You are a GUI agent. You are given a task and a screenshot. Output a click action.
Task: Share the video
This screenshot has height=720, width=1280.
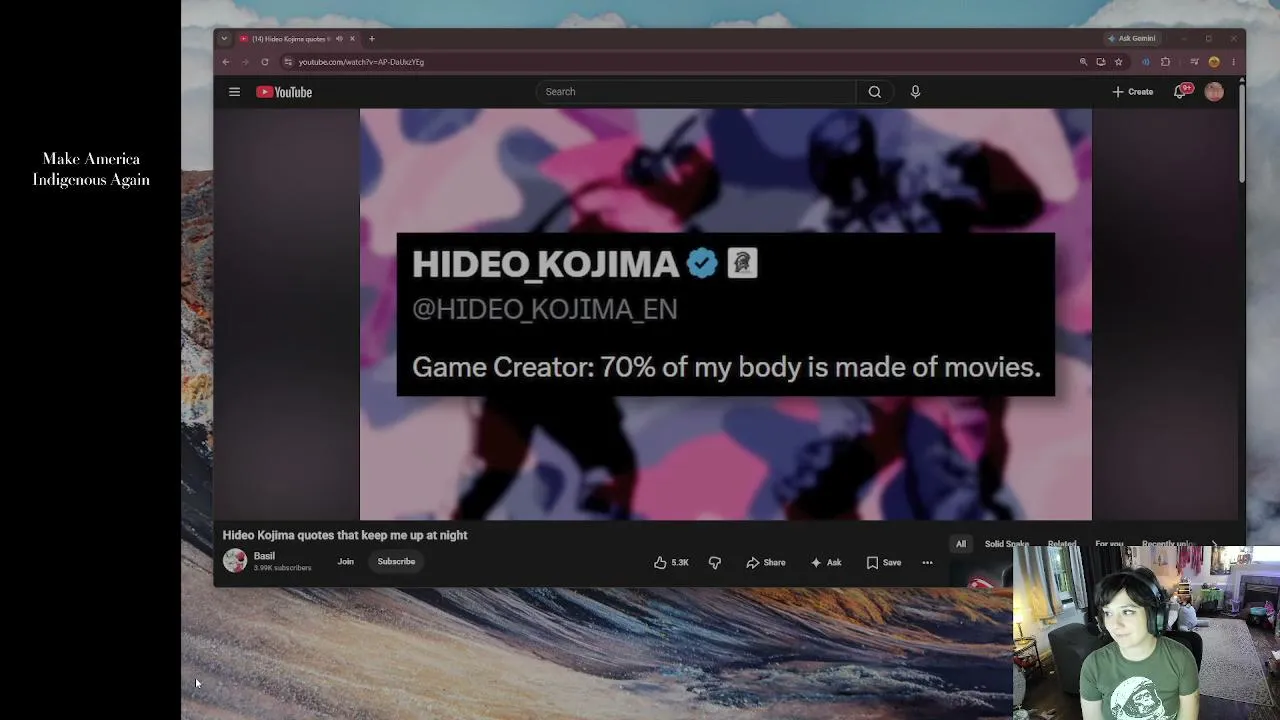click(x=766, y=562)
